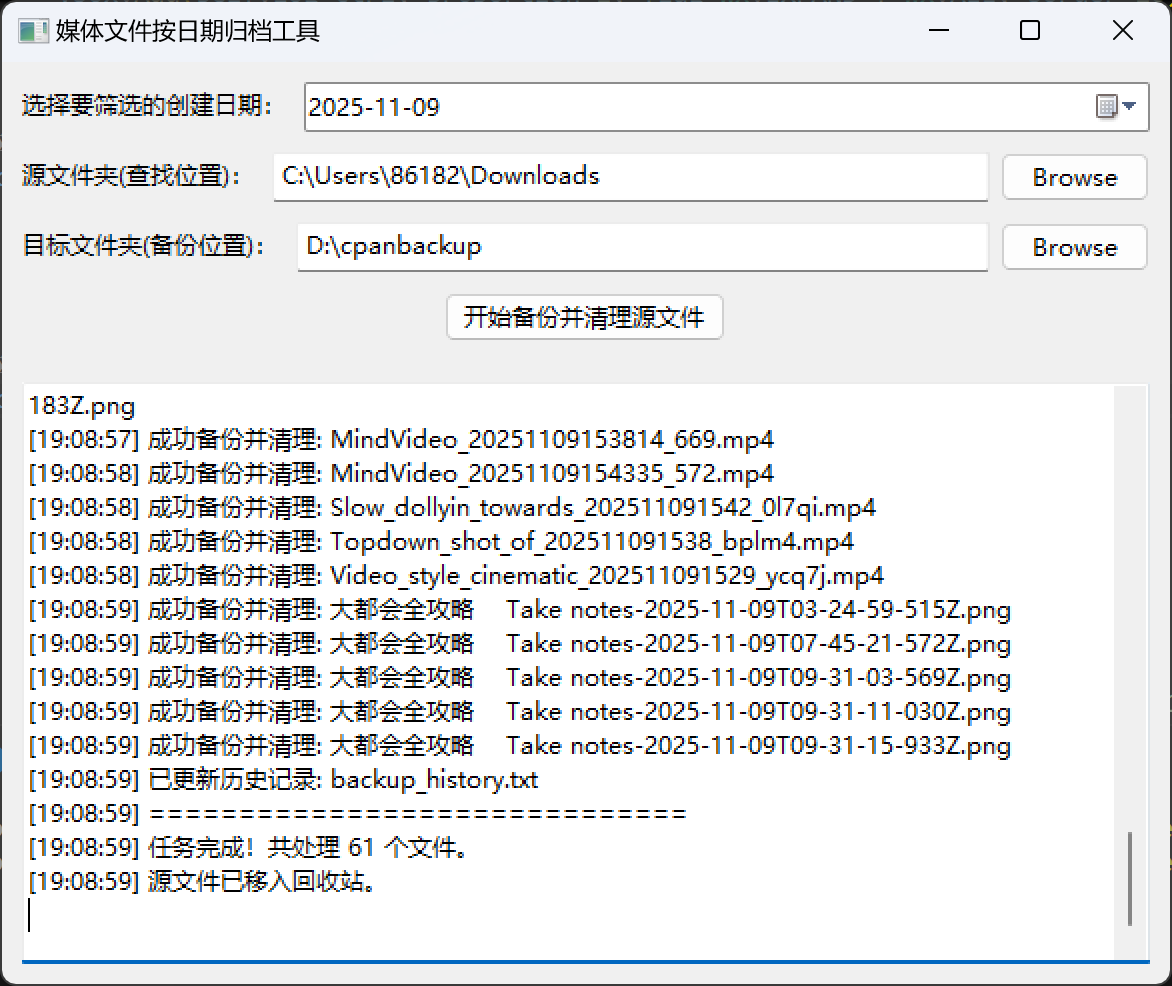Click the 开始备份并清理源文件 button
The height and width of the screenshot is (986, 1172).
(584, 317)
